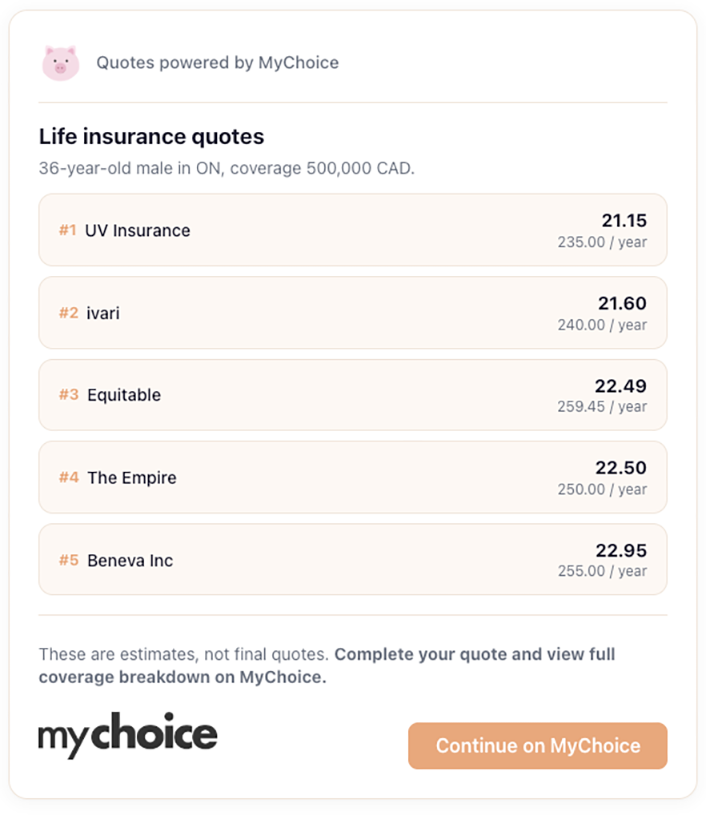The height and width of the screenshot is (815, 706).
Task: Click the 259.45 / year price text
Action: [x=602, y=407]
